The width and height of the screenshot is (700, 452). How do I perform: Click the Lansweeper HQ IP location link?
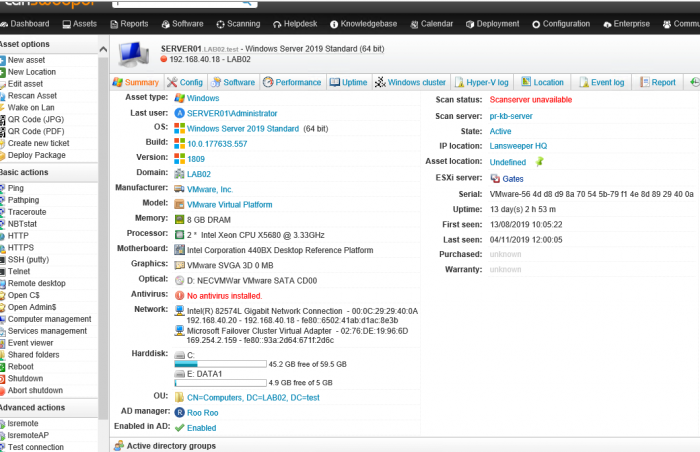[x=518, y=146]
